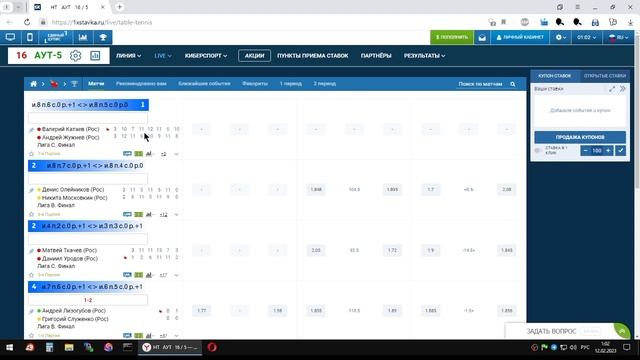Add Олейников vs Московкин match to favorites star
Screen dimensions: 640x360
(31, 214)
